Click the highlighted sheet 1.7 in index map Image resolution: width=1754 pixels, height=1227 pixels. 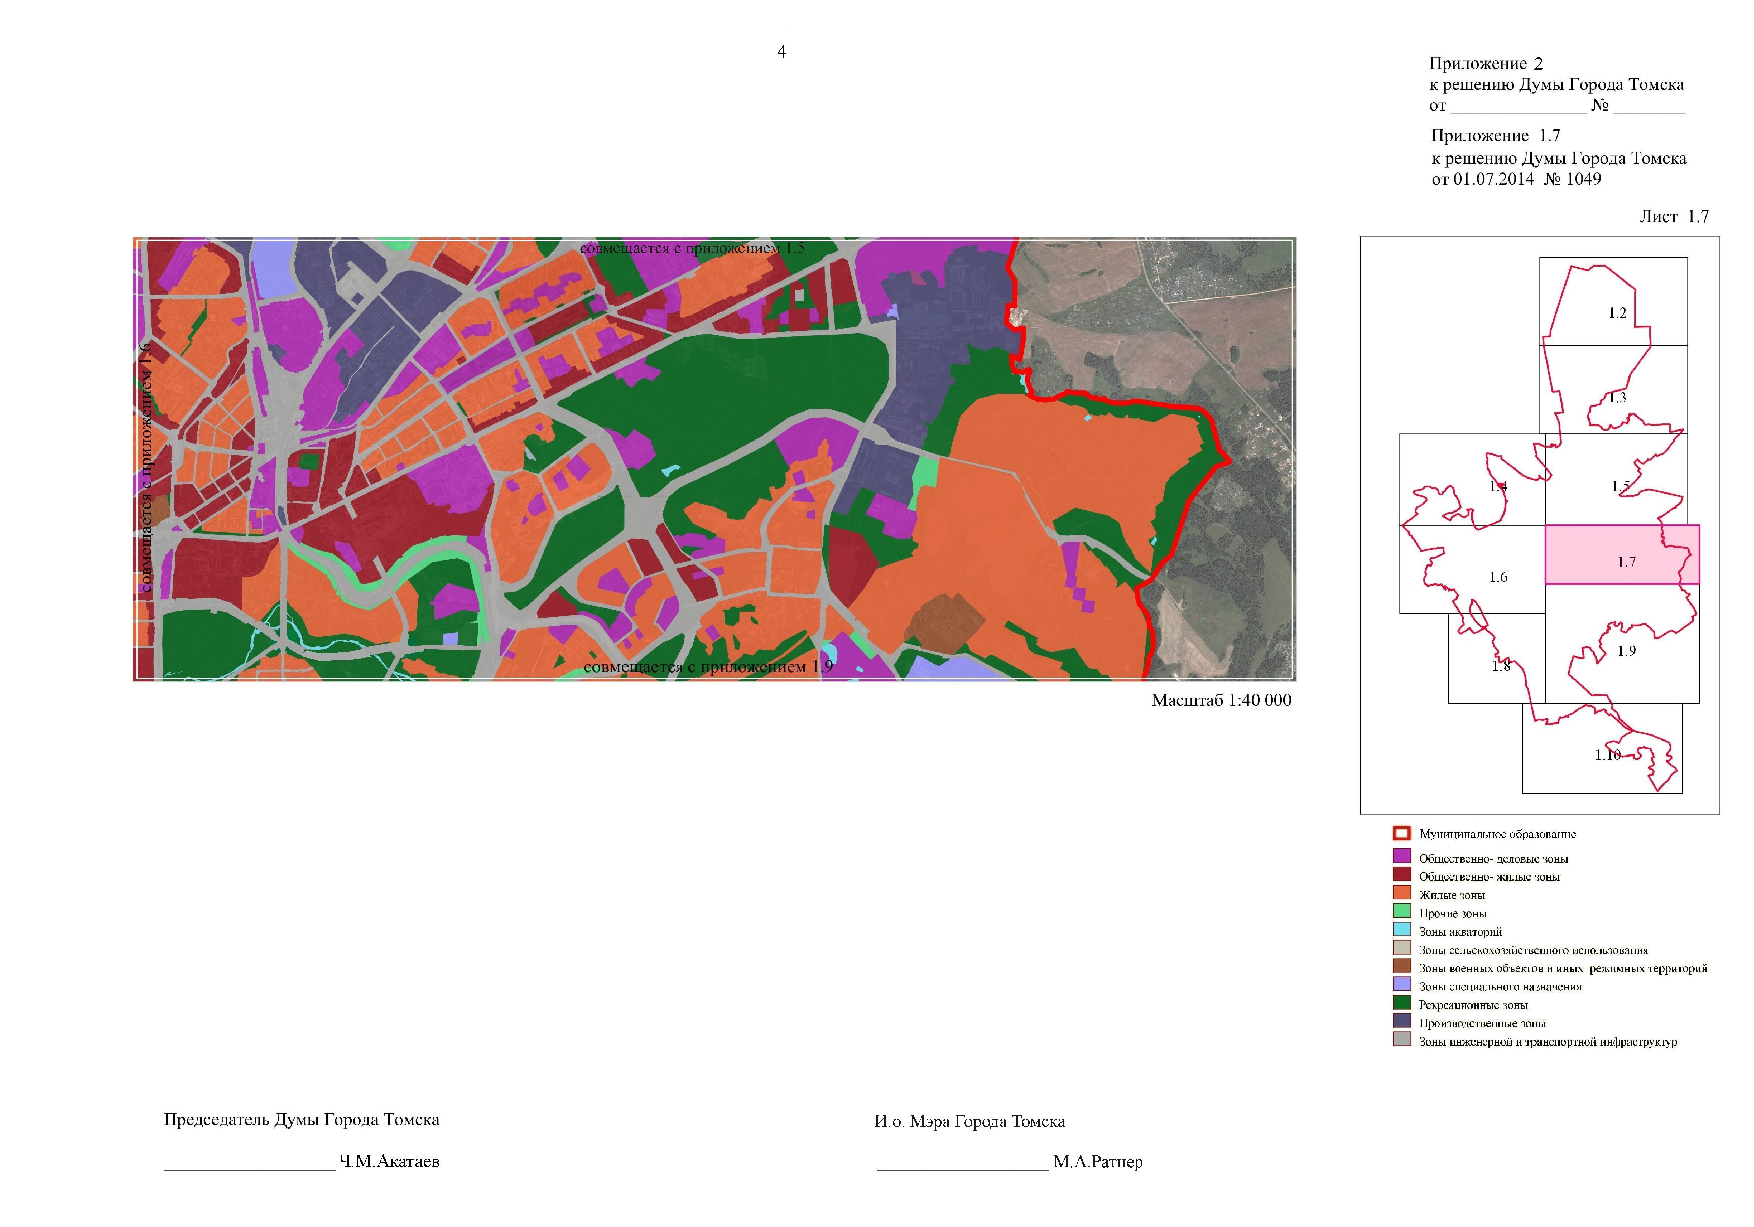coord(1622,555)
